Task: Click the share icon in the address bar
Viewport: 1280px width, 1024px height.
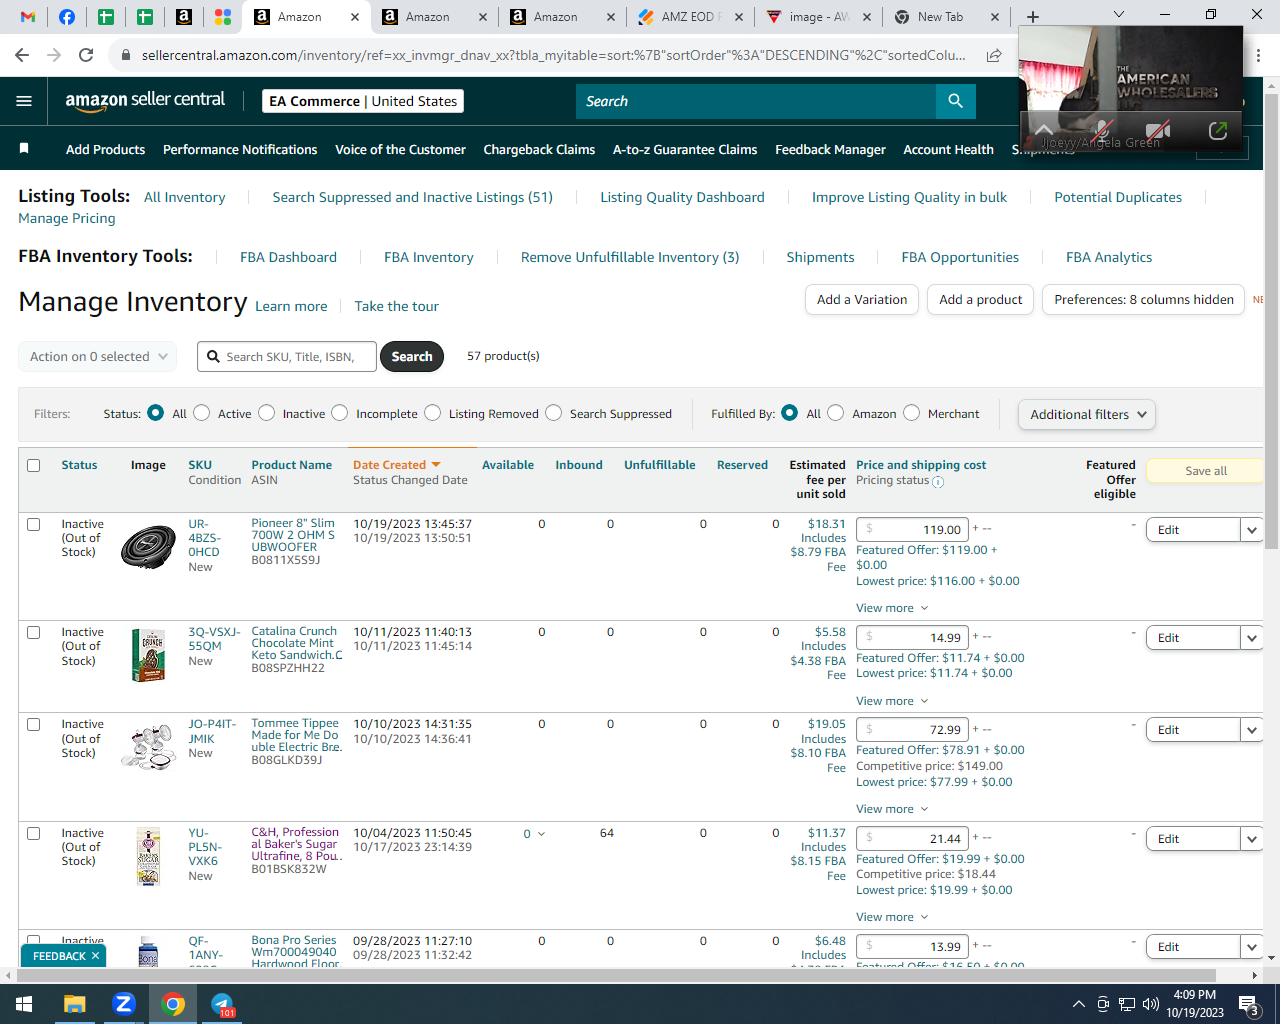Action: click(x=994, y=55)
